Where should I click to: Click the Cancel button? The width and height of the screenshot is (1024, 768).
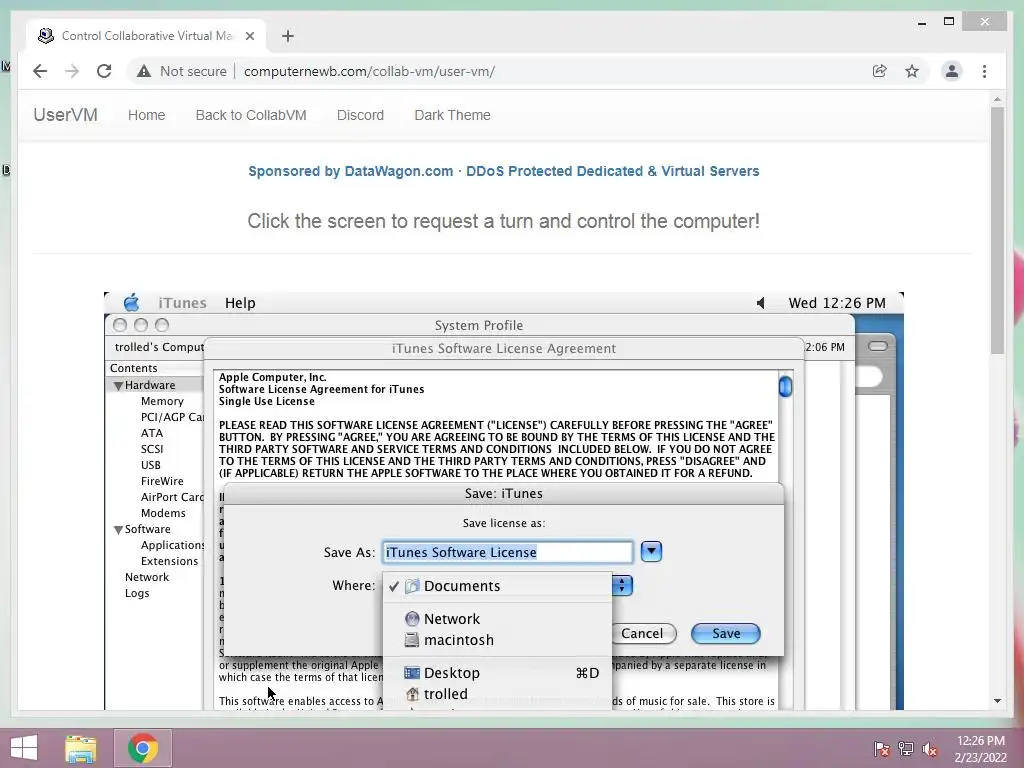pos(642,633)
